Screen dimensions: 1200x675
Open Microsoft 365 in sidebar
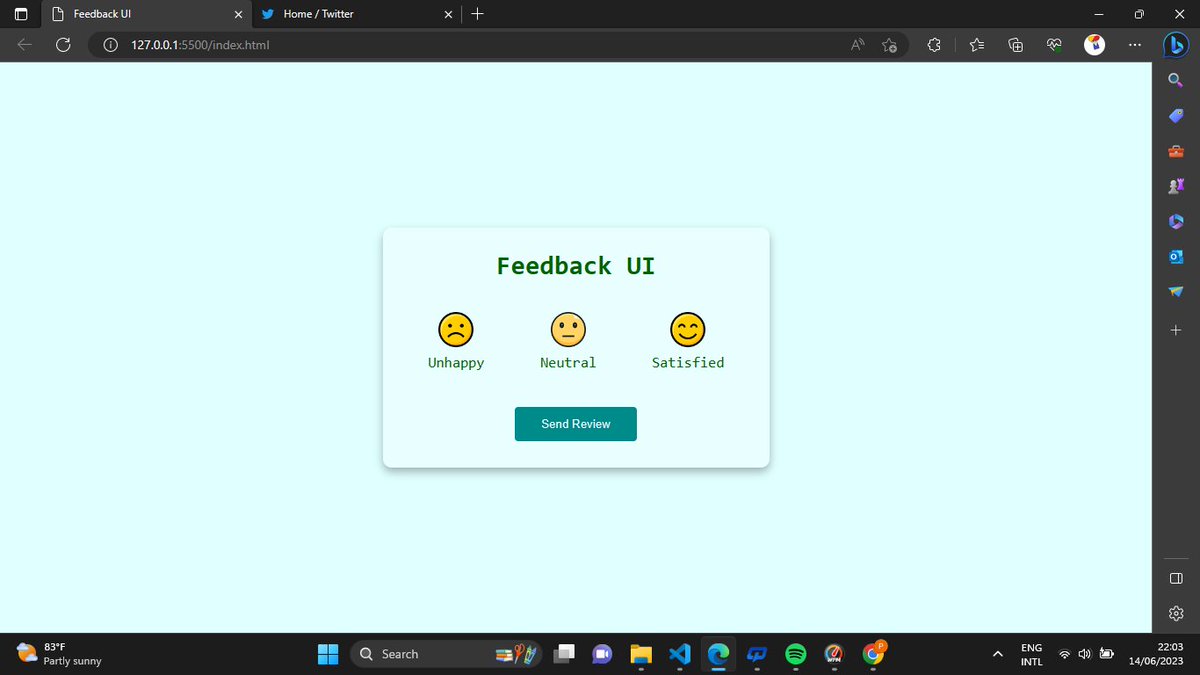pos(1176,221)
